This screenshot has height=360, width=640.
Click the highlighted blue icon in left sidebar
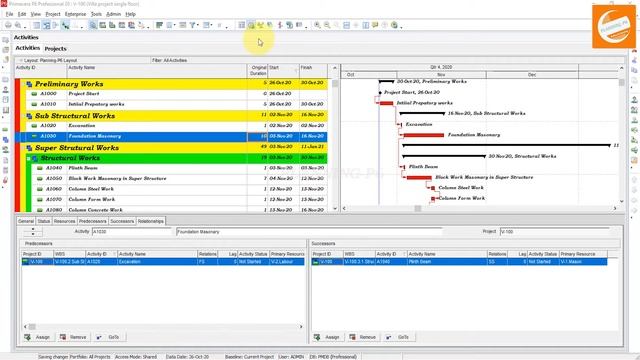pos(5,140)
